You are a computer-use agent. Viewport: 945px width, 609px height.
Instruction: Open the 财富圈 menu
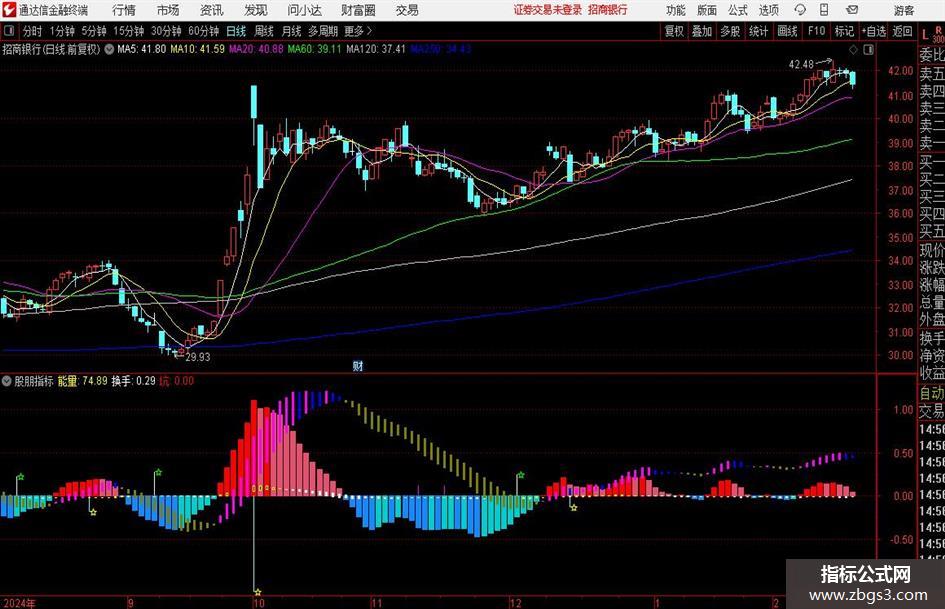358,10
